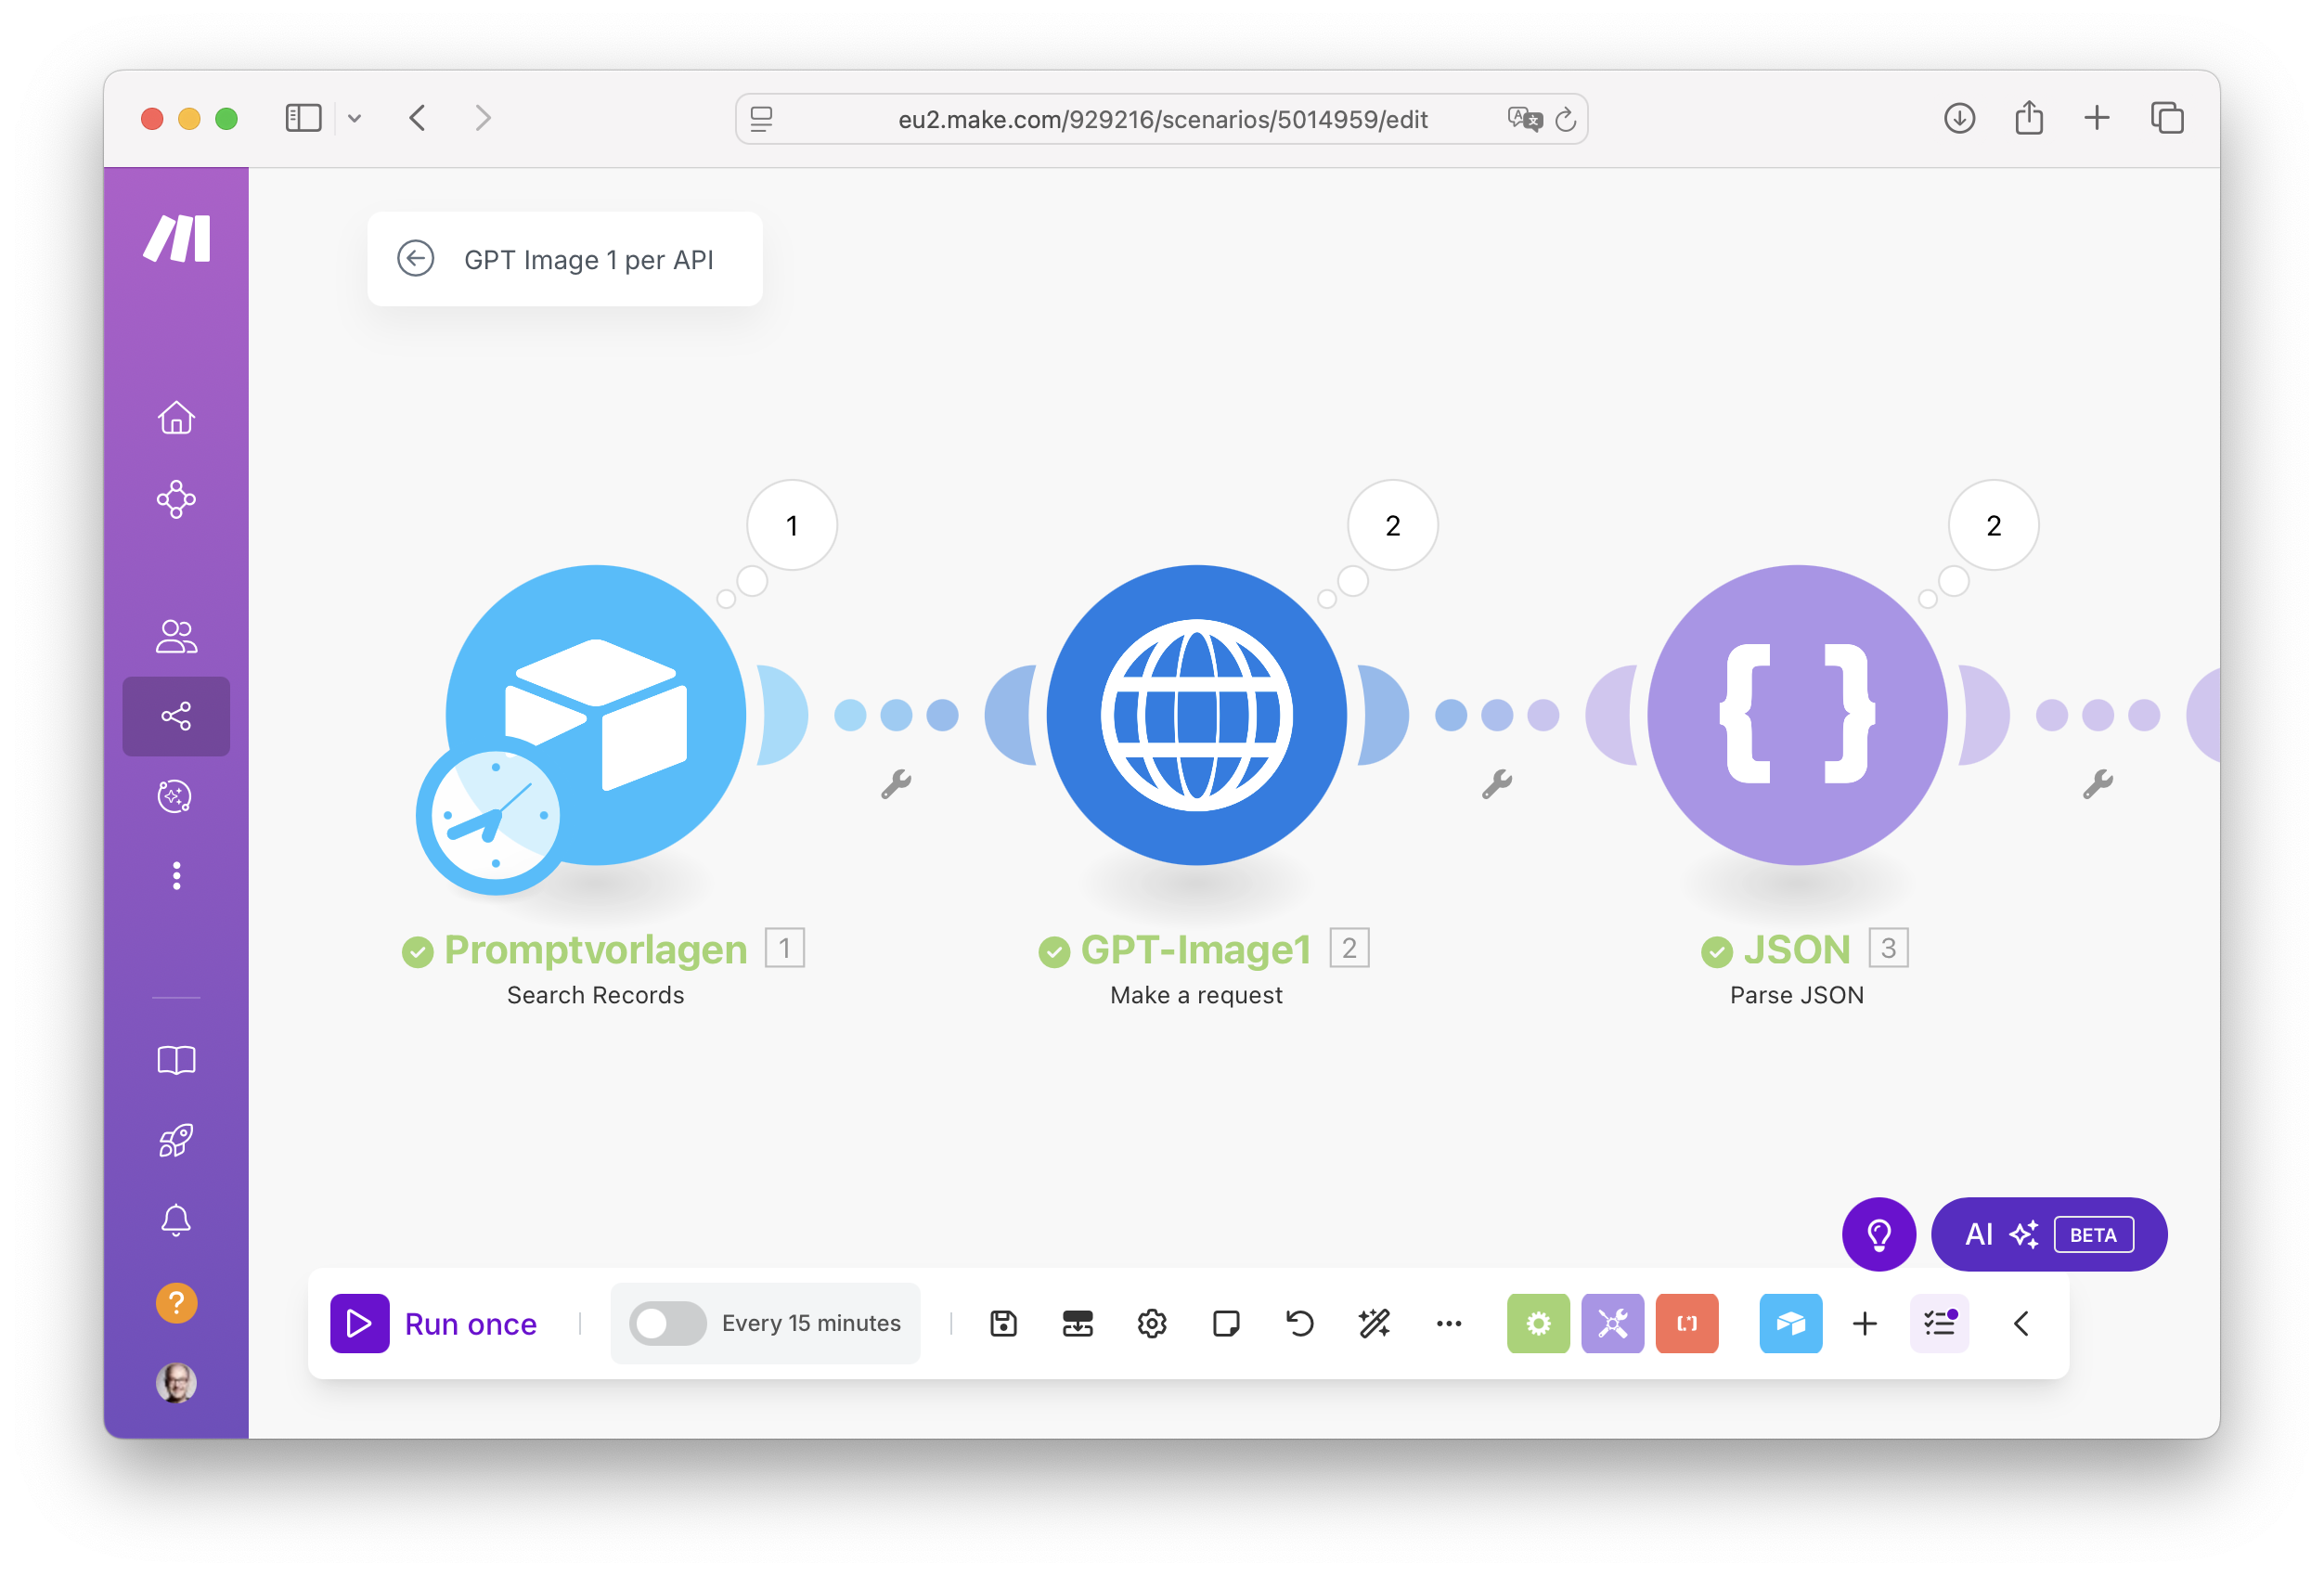Open the clock schedule trigger icon
This screenshot has height=1576, width=2324.
495,815
